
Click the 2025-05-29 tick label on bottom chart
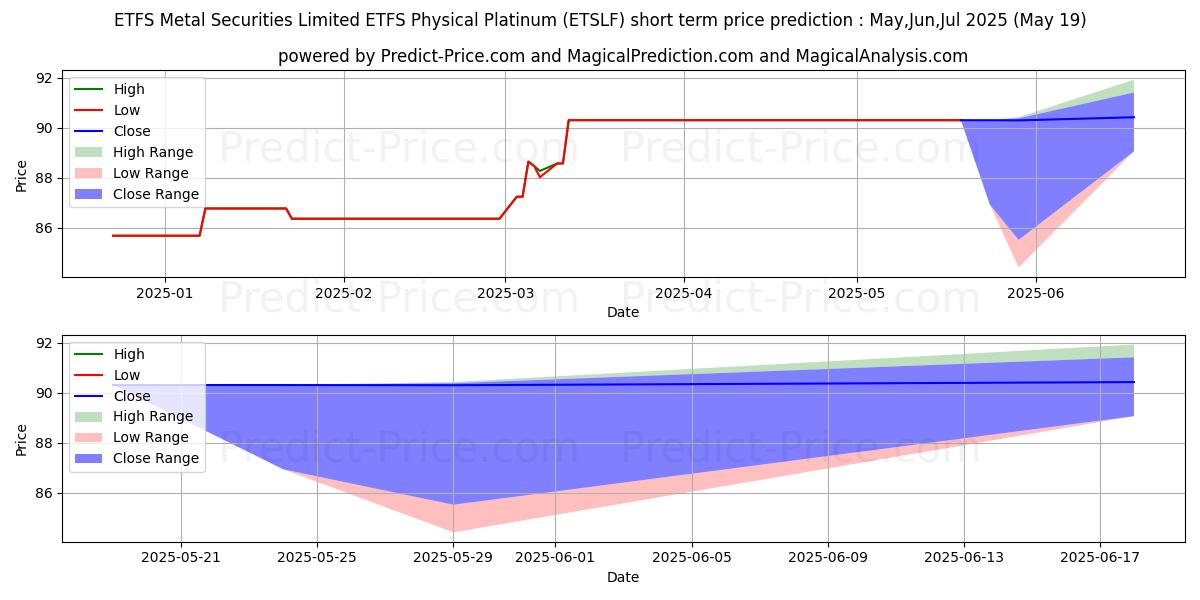(453, 559)
